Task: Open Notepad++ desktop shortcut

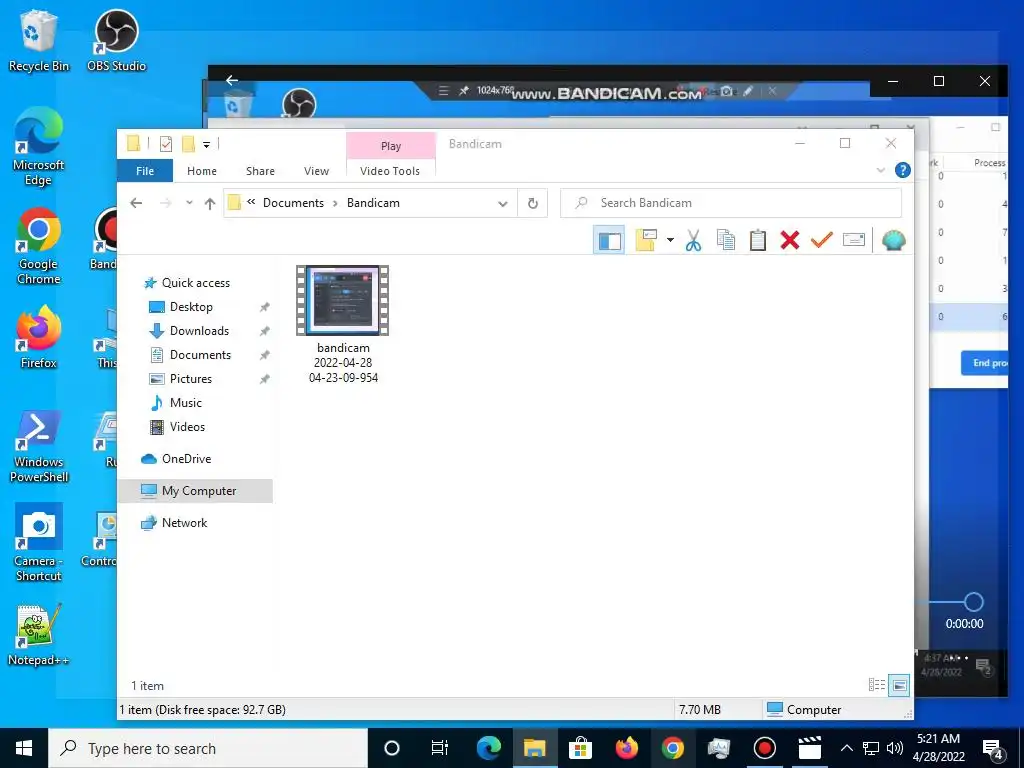Action: tap(39, 635)
